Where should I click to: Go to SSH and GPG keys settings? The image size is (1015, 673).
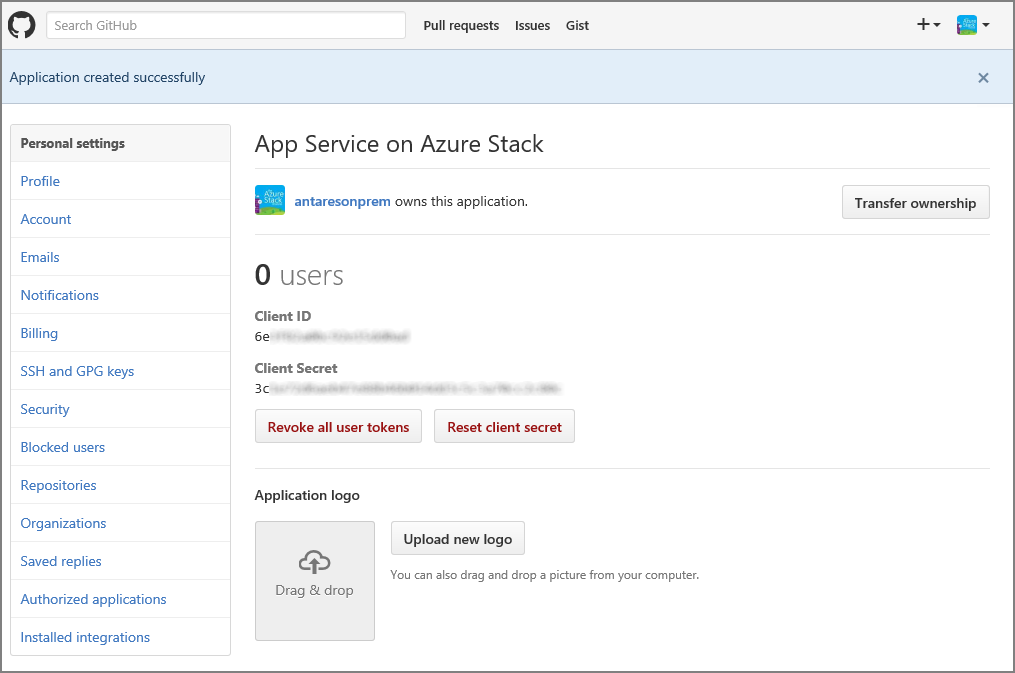pos(76,371)
